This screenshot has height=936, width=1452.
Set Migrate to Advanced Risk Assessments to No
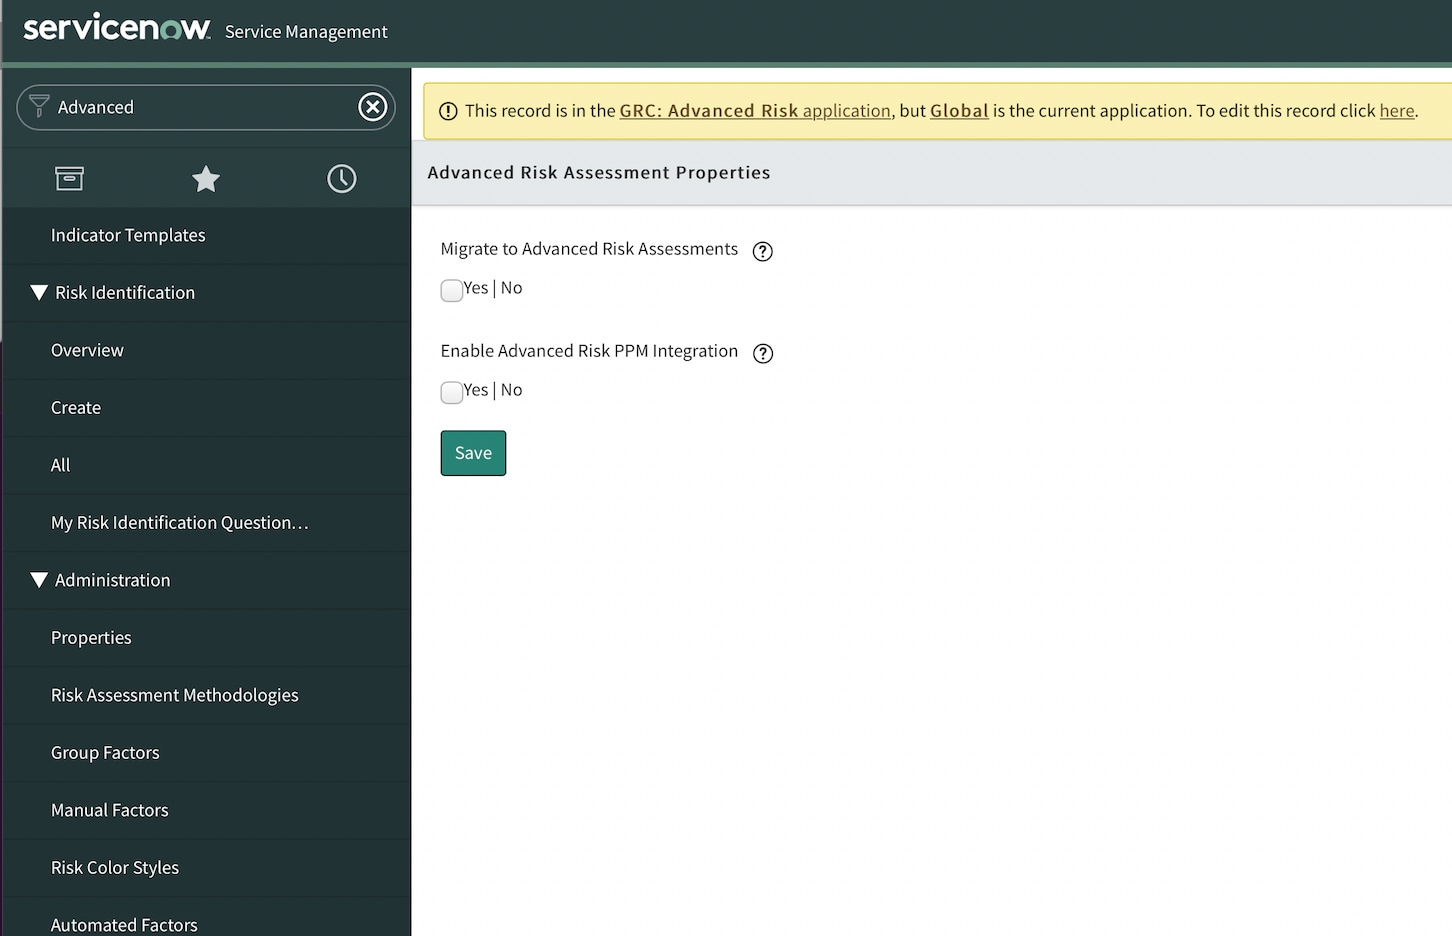(511, 287)
